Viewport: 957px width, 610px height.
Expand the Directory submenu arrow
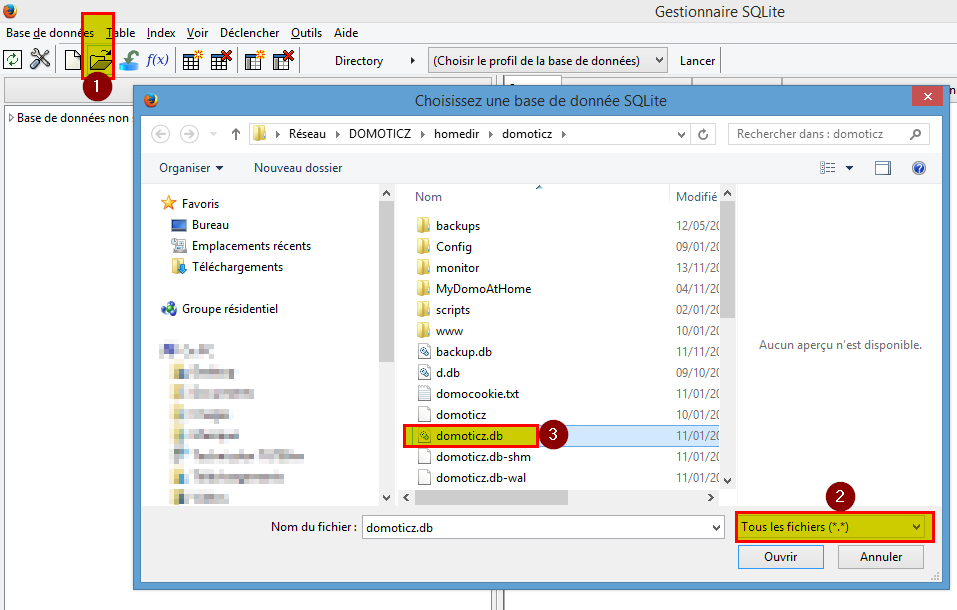(413, 60)
